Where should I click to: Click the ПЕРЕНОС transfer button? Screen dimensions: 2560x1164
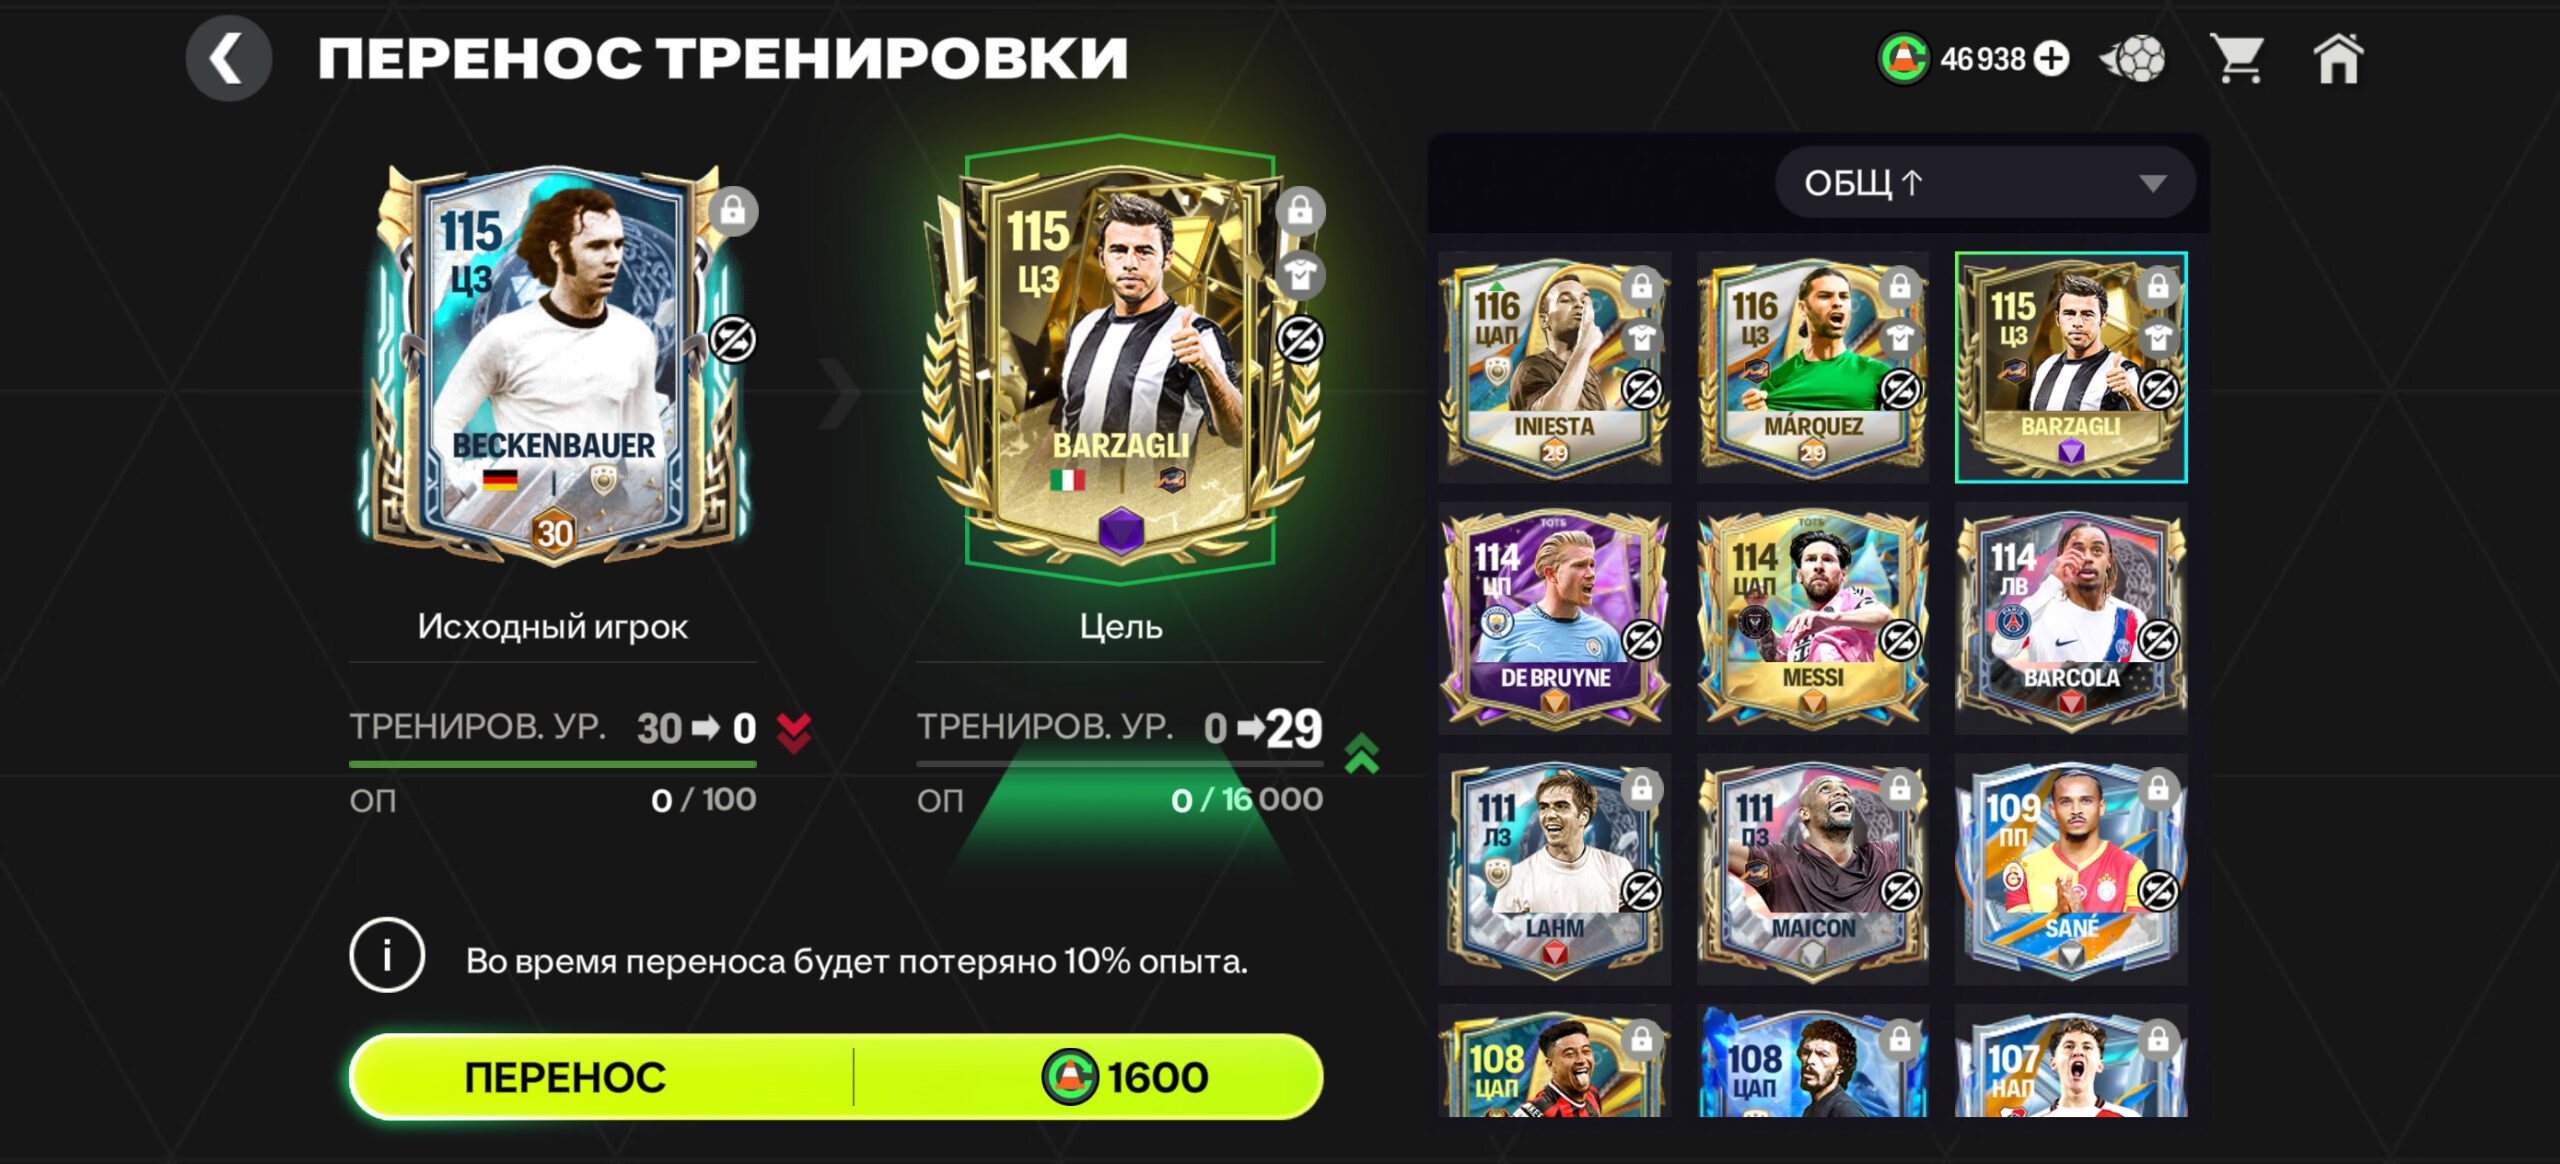(564, 1077)
